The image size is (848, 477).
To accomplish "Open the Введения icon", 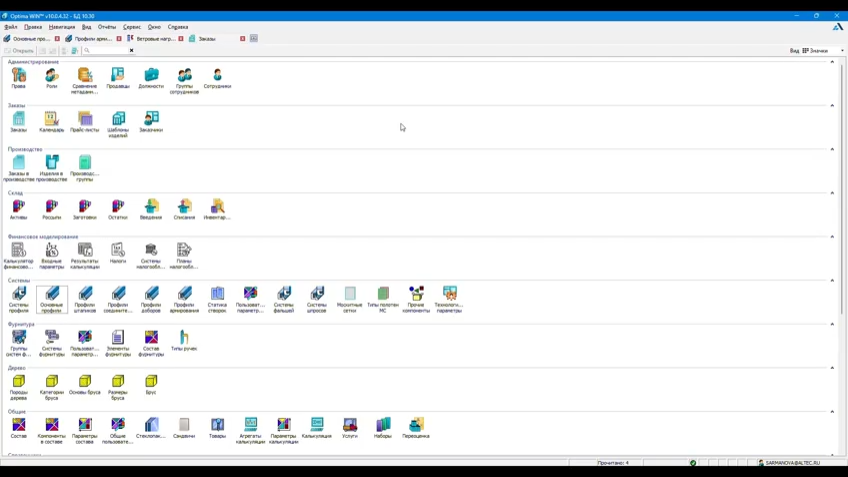I will (x=151, y=209).
